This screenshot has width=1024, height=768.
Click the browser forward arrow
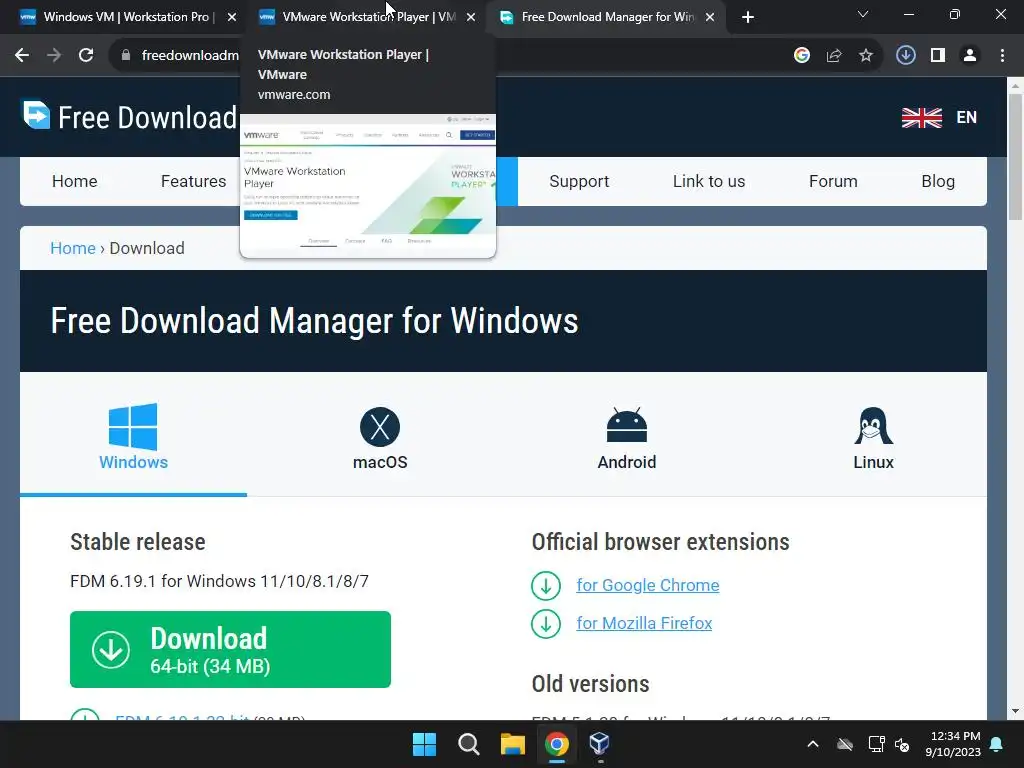(x=54, y=56)
